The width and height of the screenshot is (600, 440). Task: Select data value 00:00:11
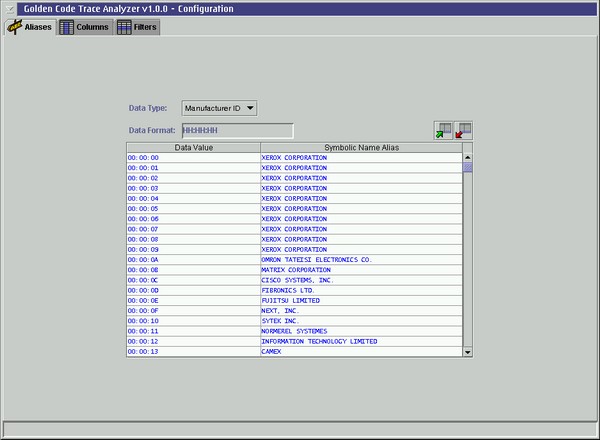194,331
